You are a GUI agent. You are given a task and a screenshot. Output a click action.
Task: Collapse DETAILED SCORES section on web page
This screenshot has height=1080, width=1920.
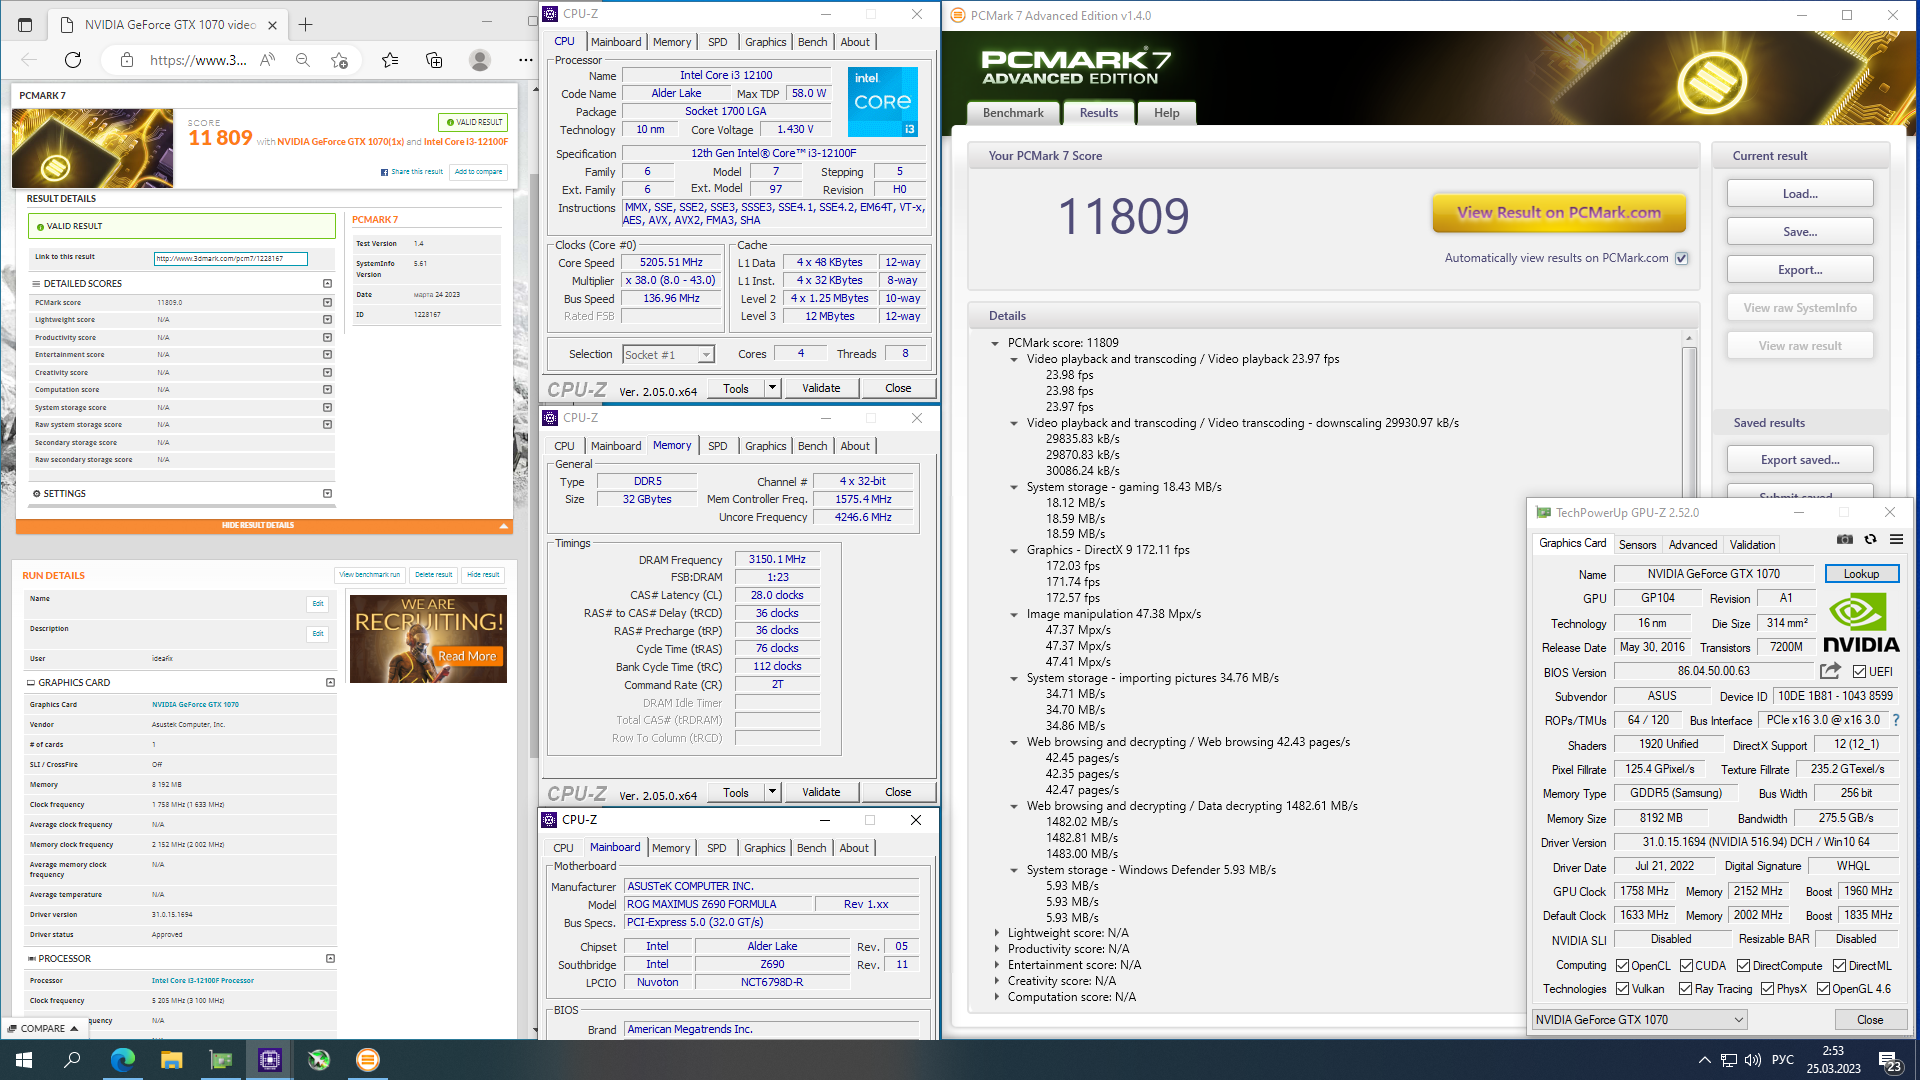coord(327,284)
